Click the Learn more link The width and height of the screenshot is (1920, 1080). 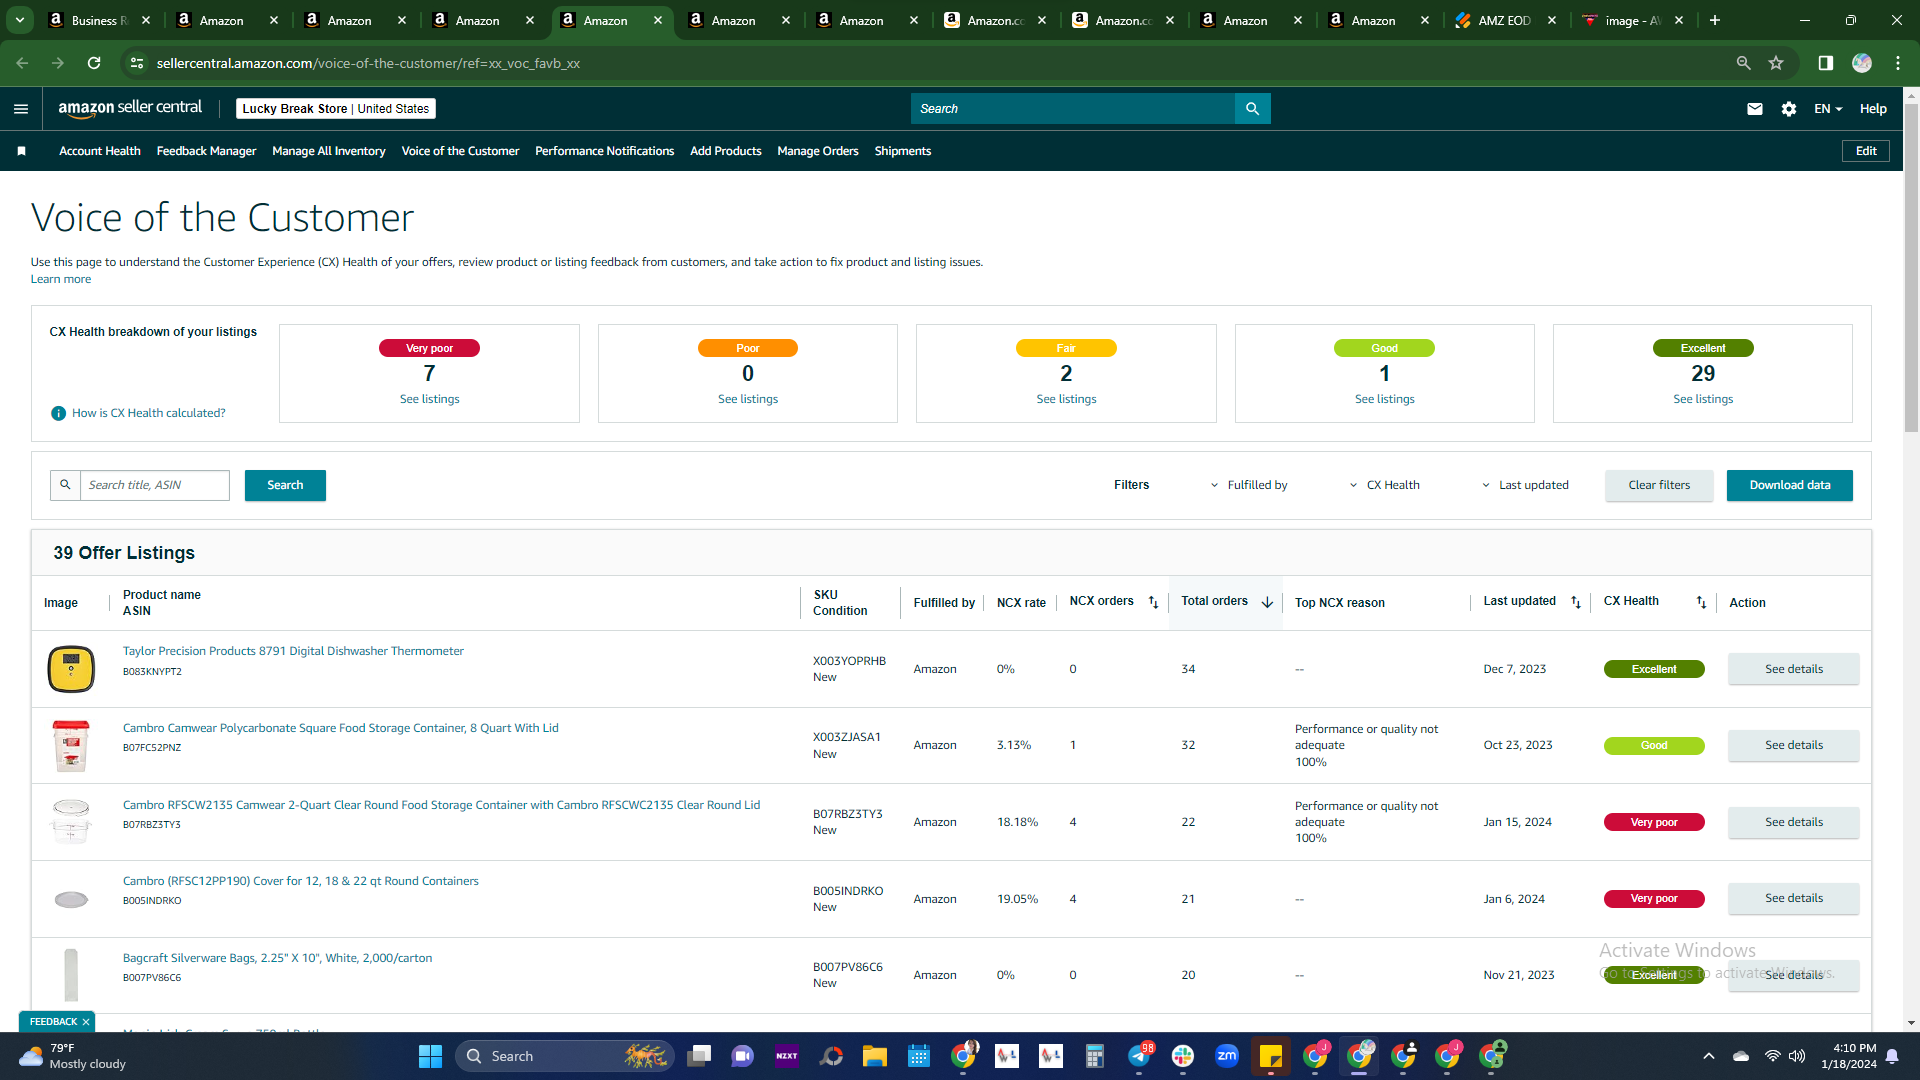click(x=61, y=279)
